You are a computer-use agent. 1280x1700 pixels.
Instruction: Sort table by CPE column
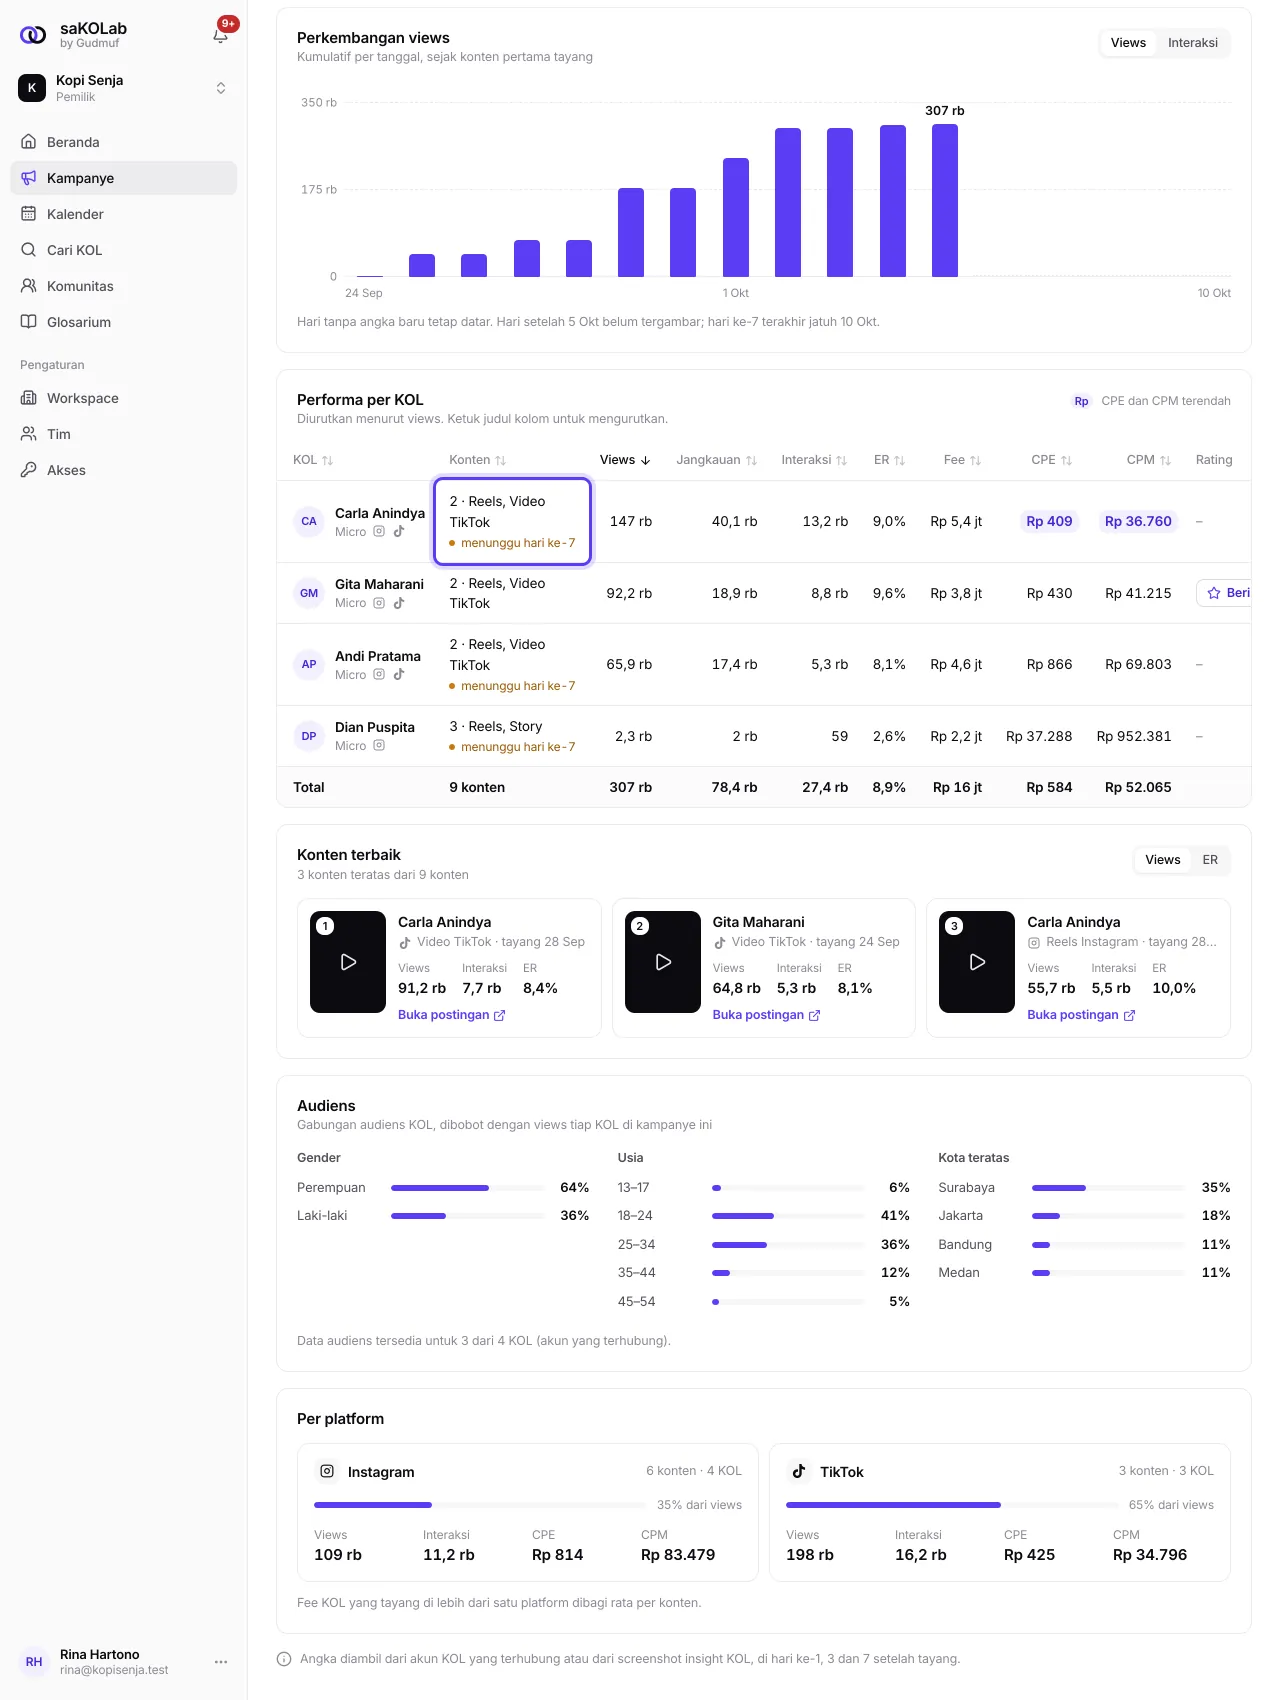(x=1052, y=460)
